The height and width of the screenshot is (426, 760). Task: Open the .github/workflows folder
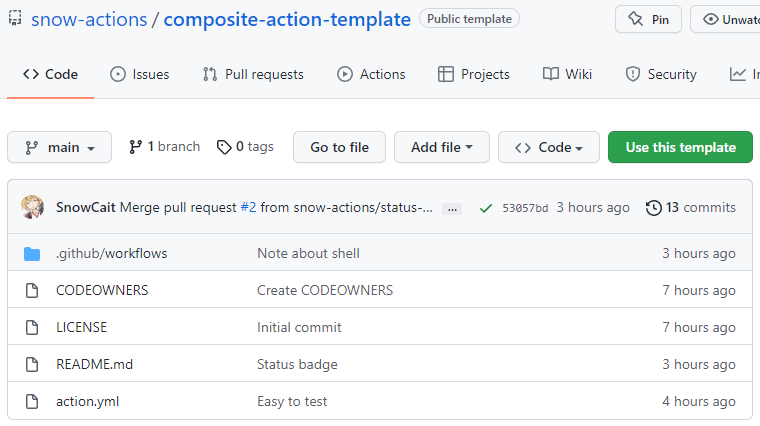pos(111,253)
